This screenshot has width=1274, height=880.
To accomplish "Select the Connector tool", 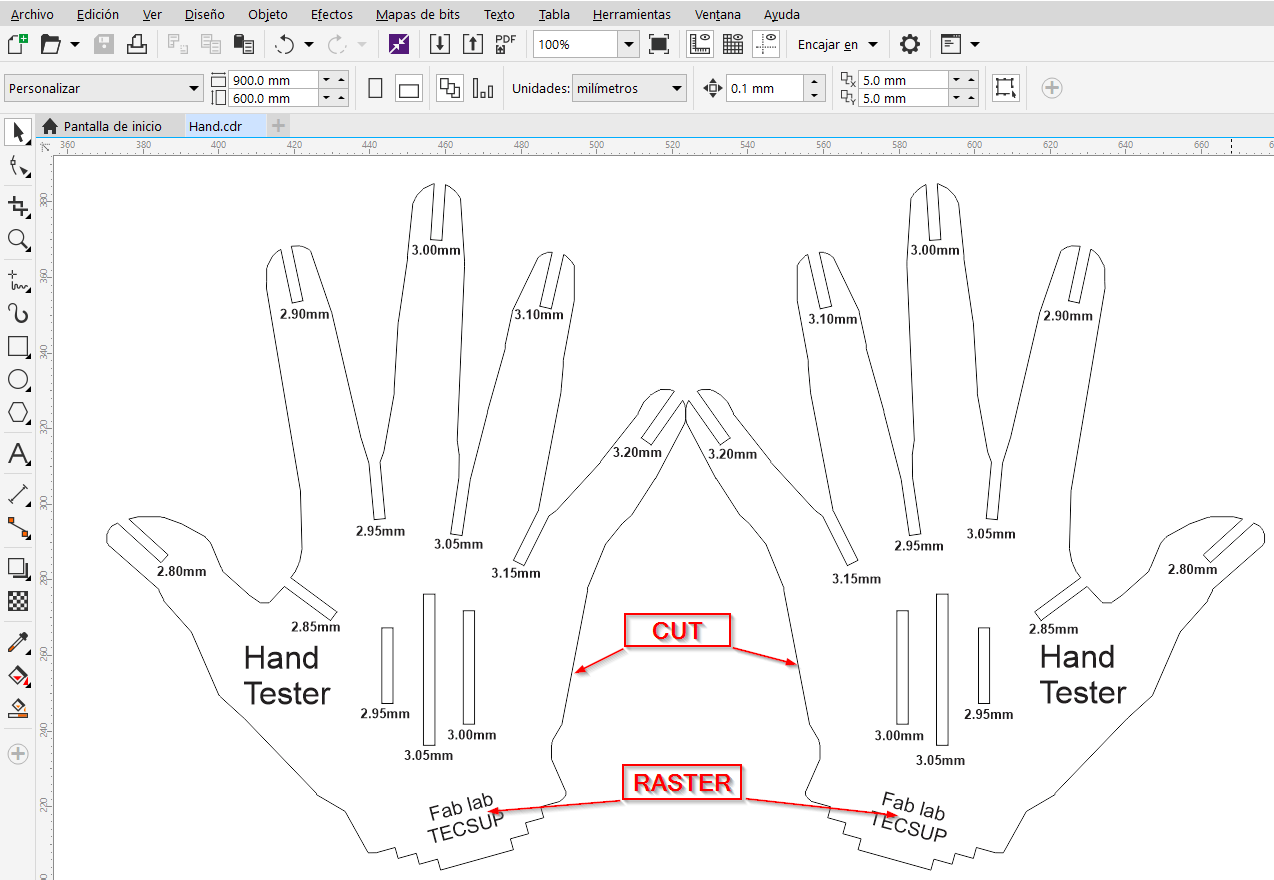I will (18, 527).
